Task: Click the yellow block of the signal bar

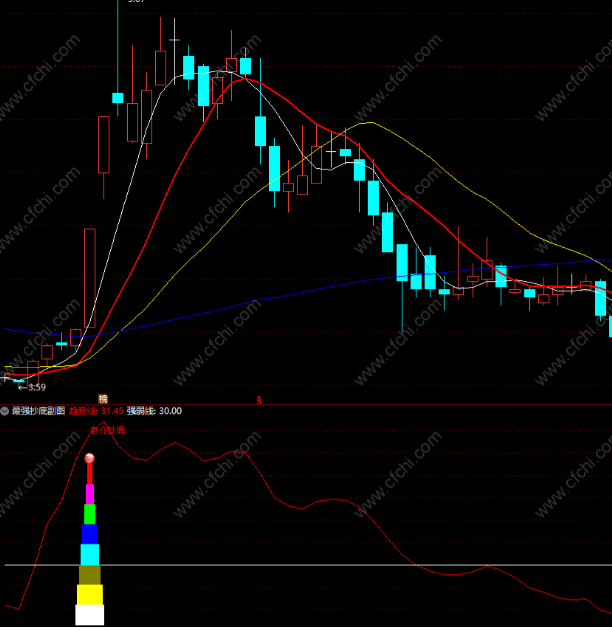Action: click(90, 595)
